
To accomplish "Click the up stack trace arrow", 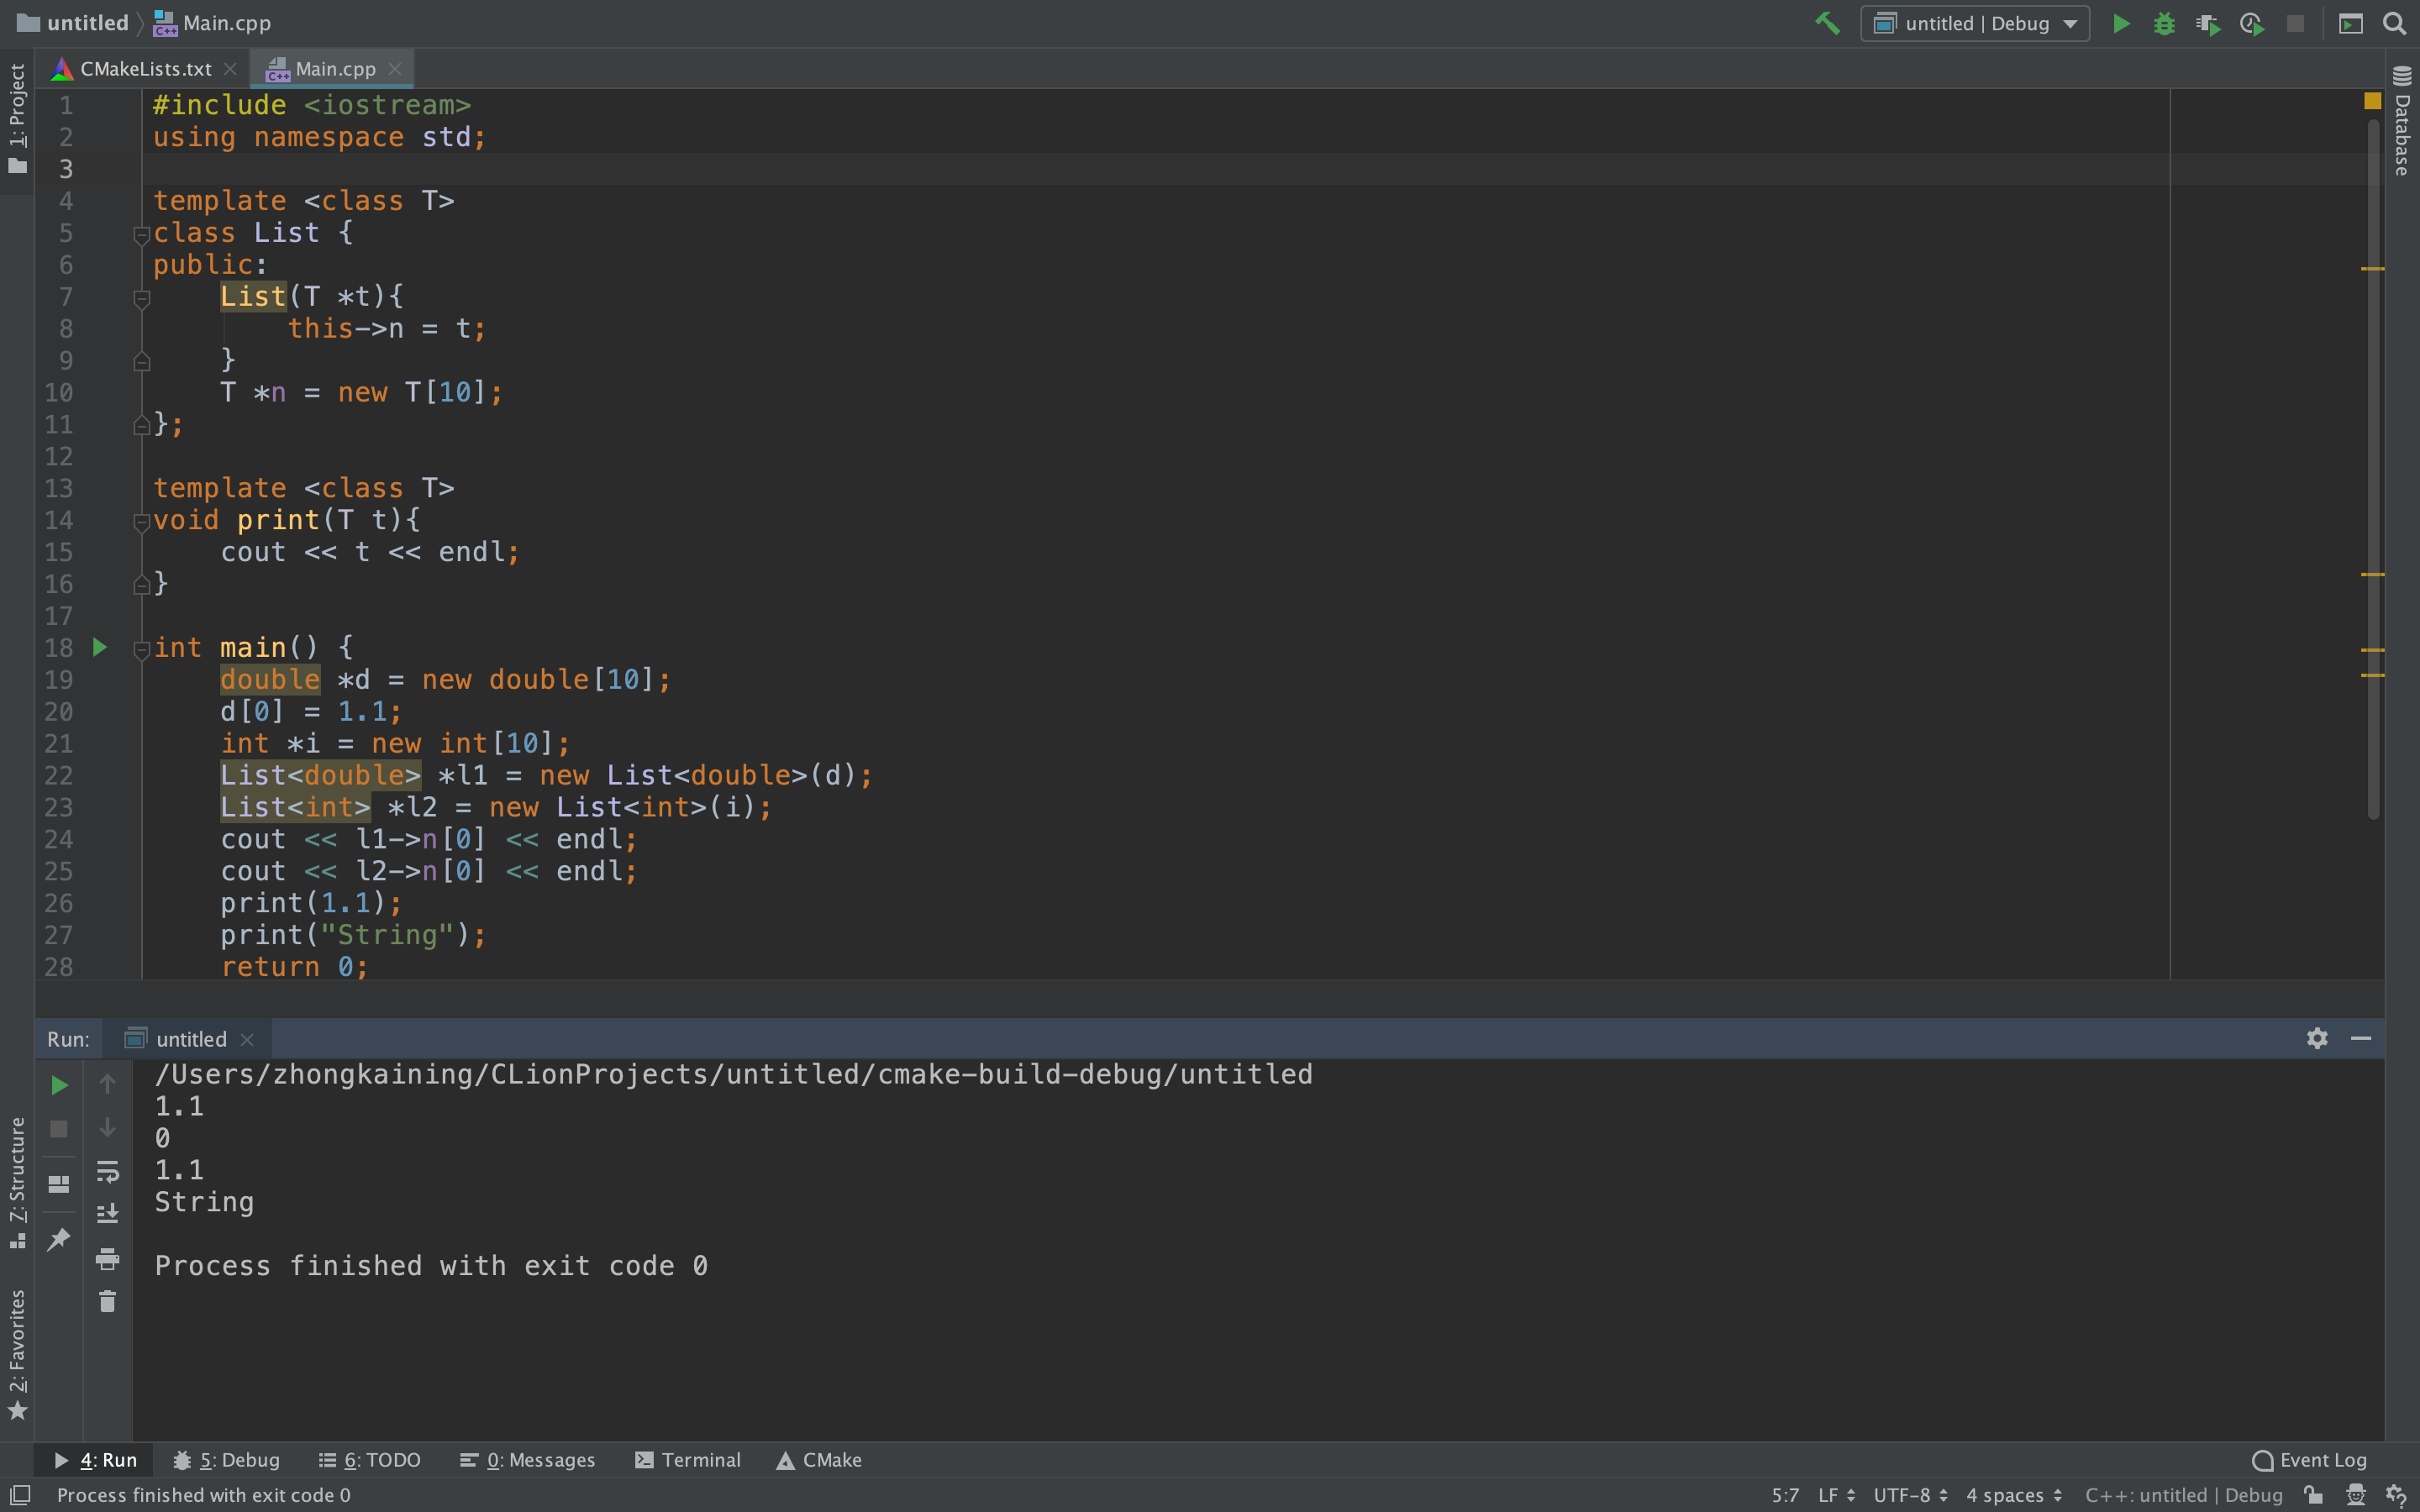I will (108, 1084).
